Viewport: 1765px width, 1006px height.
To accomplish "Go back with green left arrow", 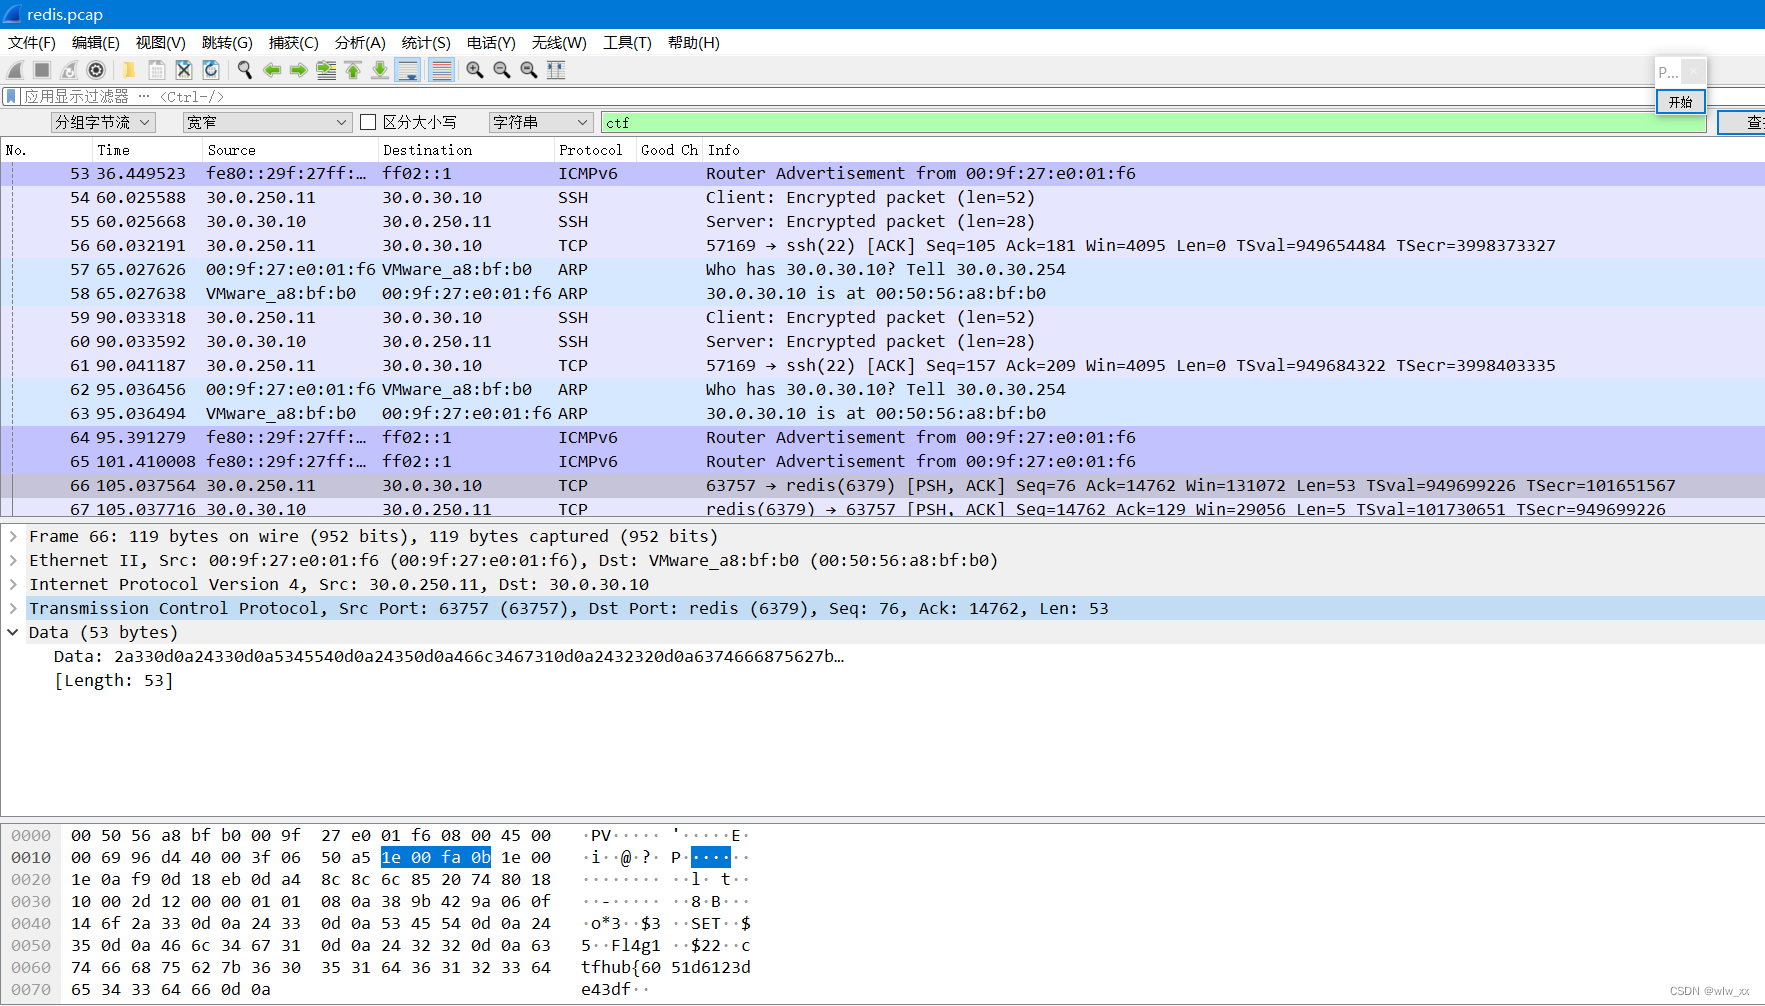I will pyautogui.click(x=272, y=70).
